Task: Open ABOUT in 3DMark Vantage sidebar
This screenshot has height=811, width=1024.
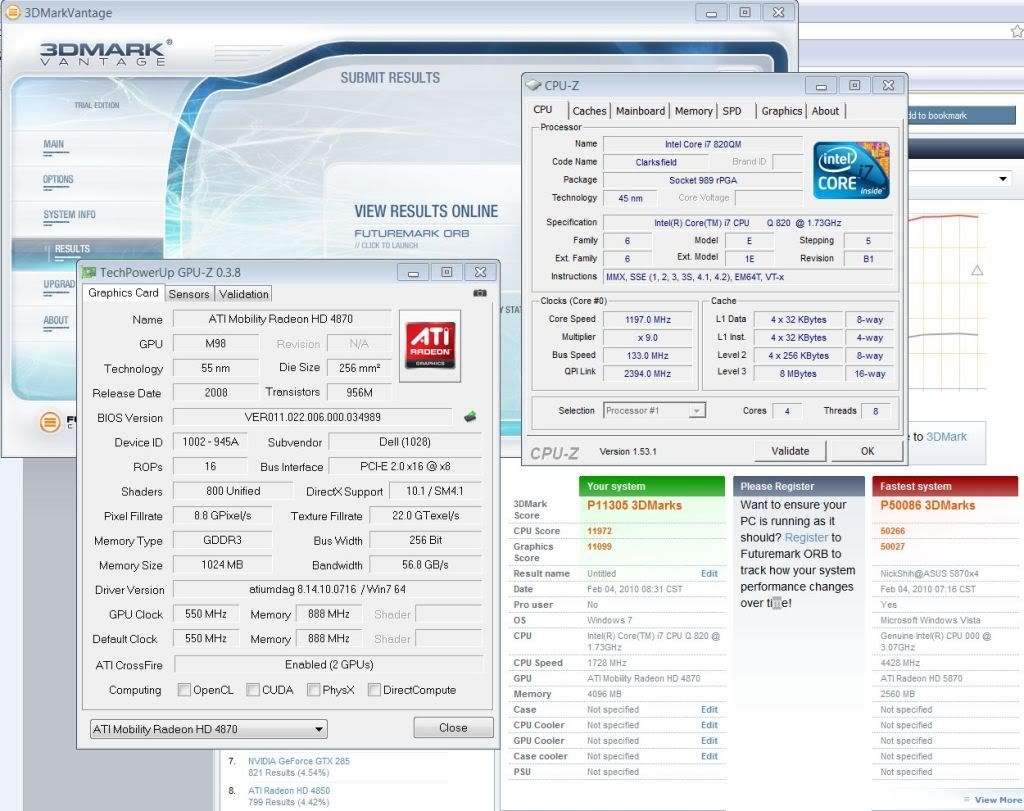Action: click(56, 321)
